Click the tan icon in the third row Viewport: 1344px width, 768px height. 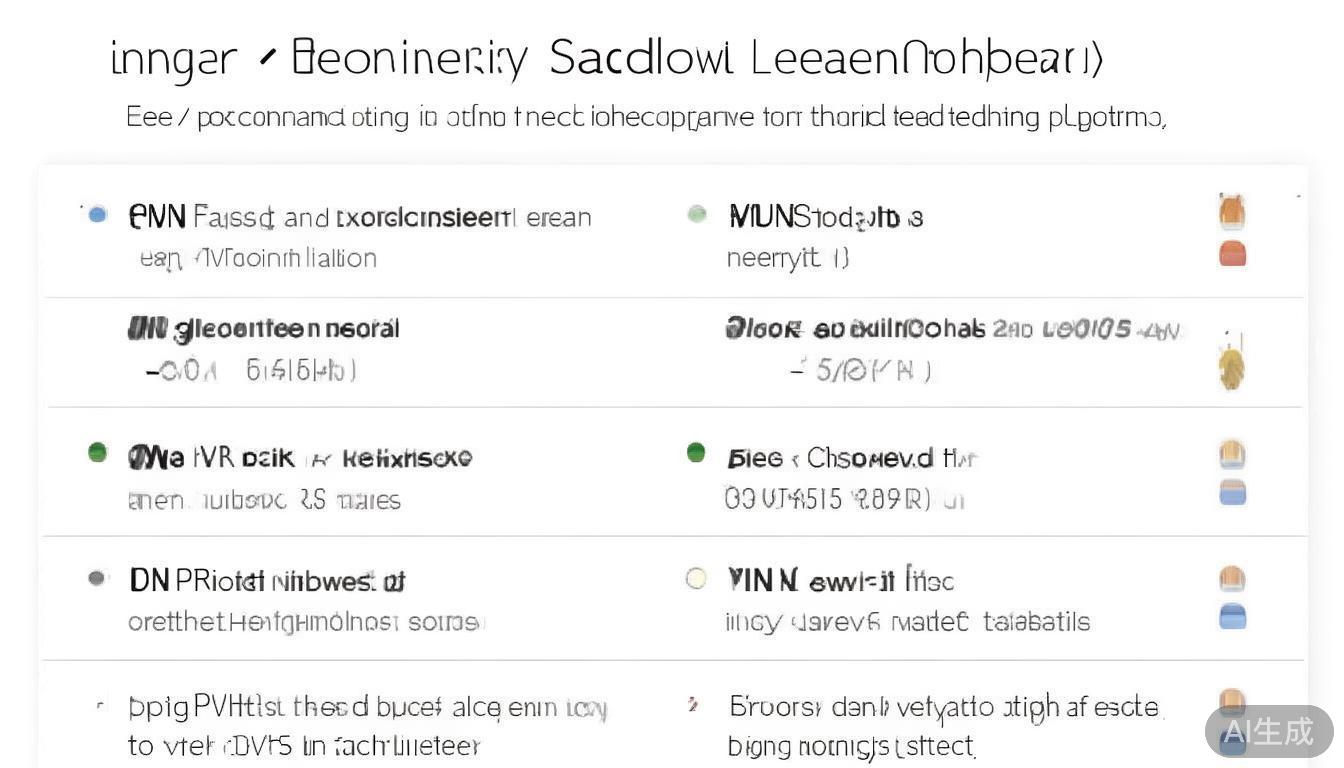1232,456
